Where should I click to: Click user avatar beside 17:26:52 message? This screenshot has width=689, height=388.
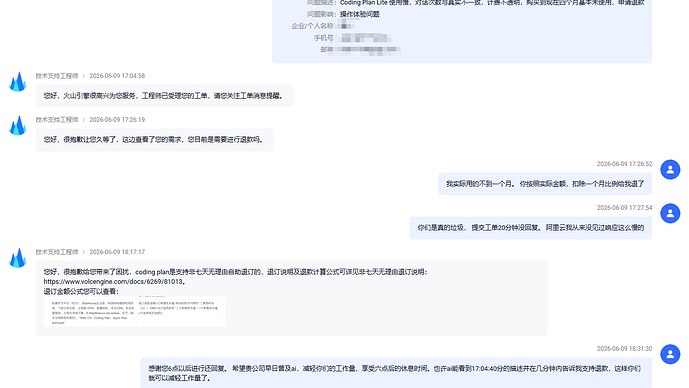pyautogui.click(x=670, y=170)
